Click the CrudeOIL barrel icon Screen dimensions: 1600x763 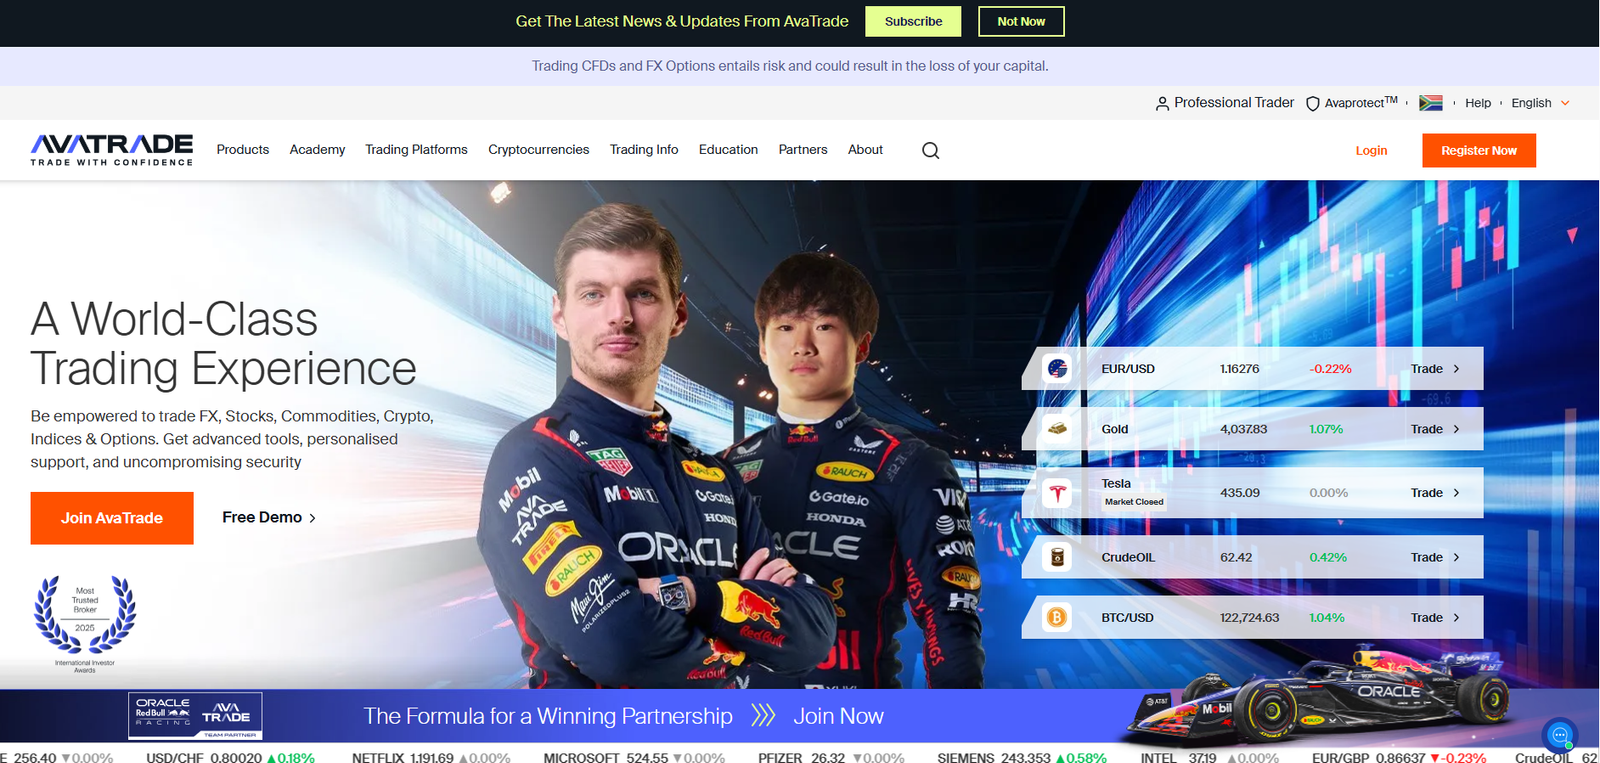tap(1056, 557)
